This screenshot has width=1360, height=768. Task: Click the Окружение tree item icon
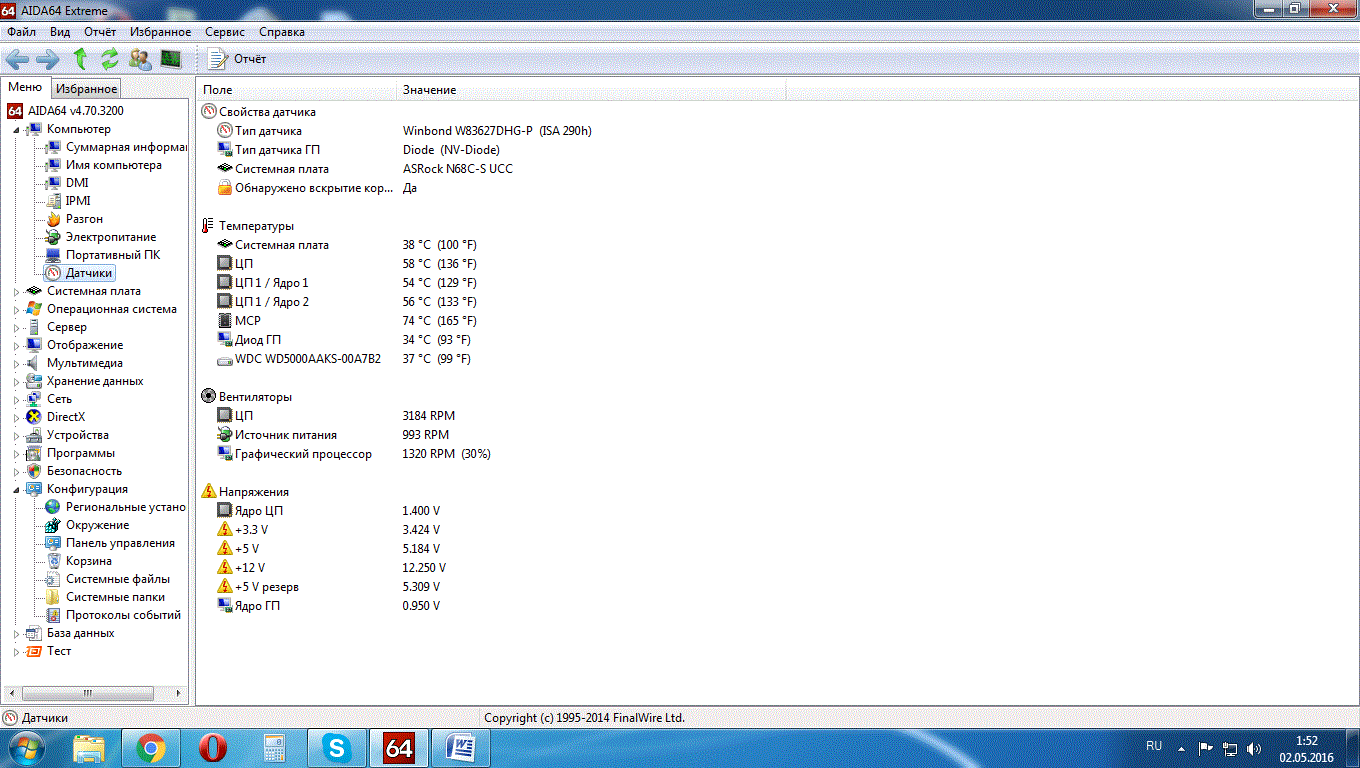coord(53,525)
